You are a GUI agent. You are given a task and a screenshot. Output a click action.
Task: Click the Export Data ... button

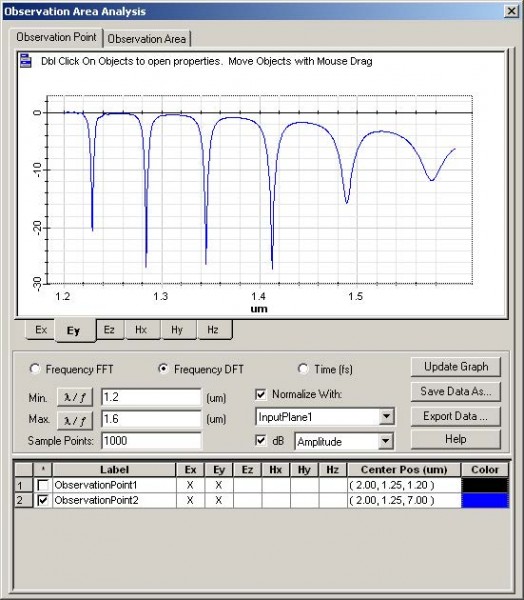[x=455, y=416]
